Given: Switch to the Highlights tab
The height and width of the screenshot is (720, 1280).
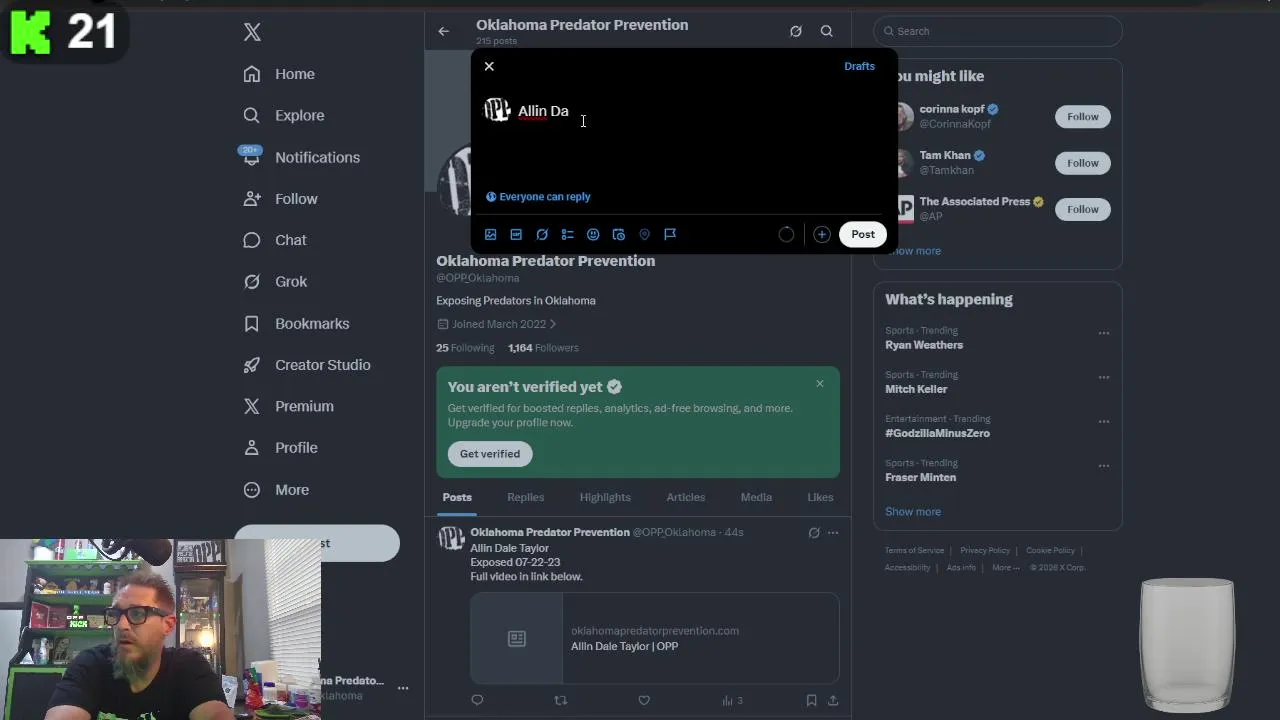Looking at the screenshot, I should [605, 497].
